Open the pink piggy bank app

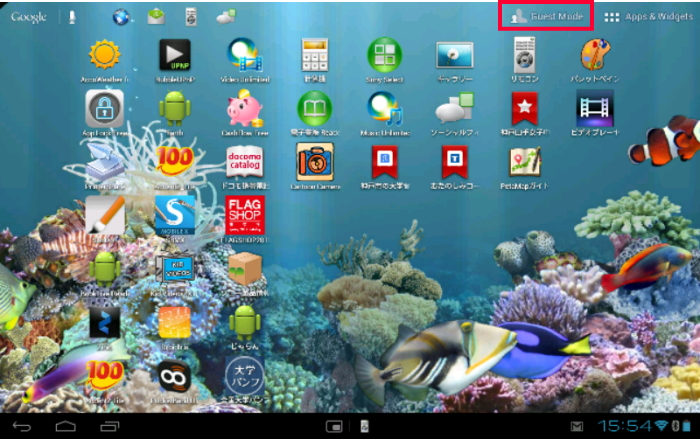coord(243,108)
